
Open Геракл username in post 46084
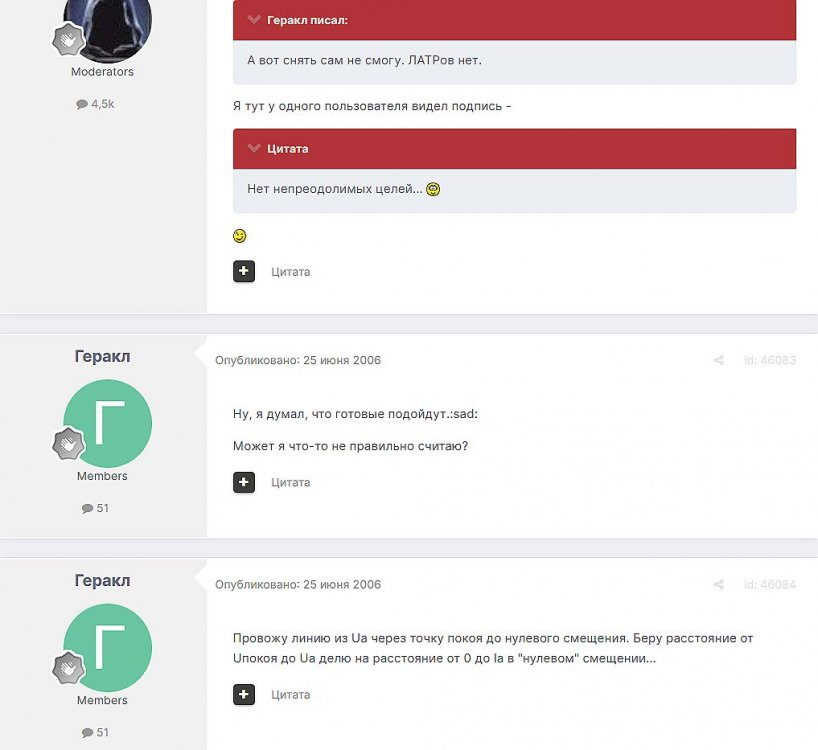point(102,580)
